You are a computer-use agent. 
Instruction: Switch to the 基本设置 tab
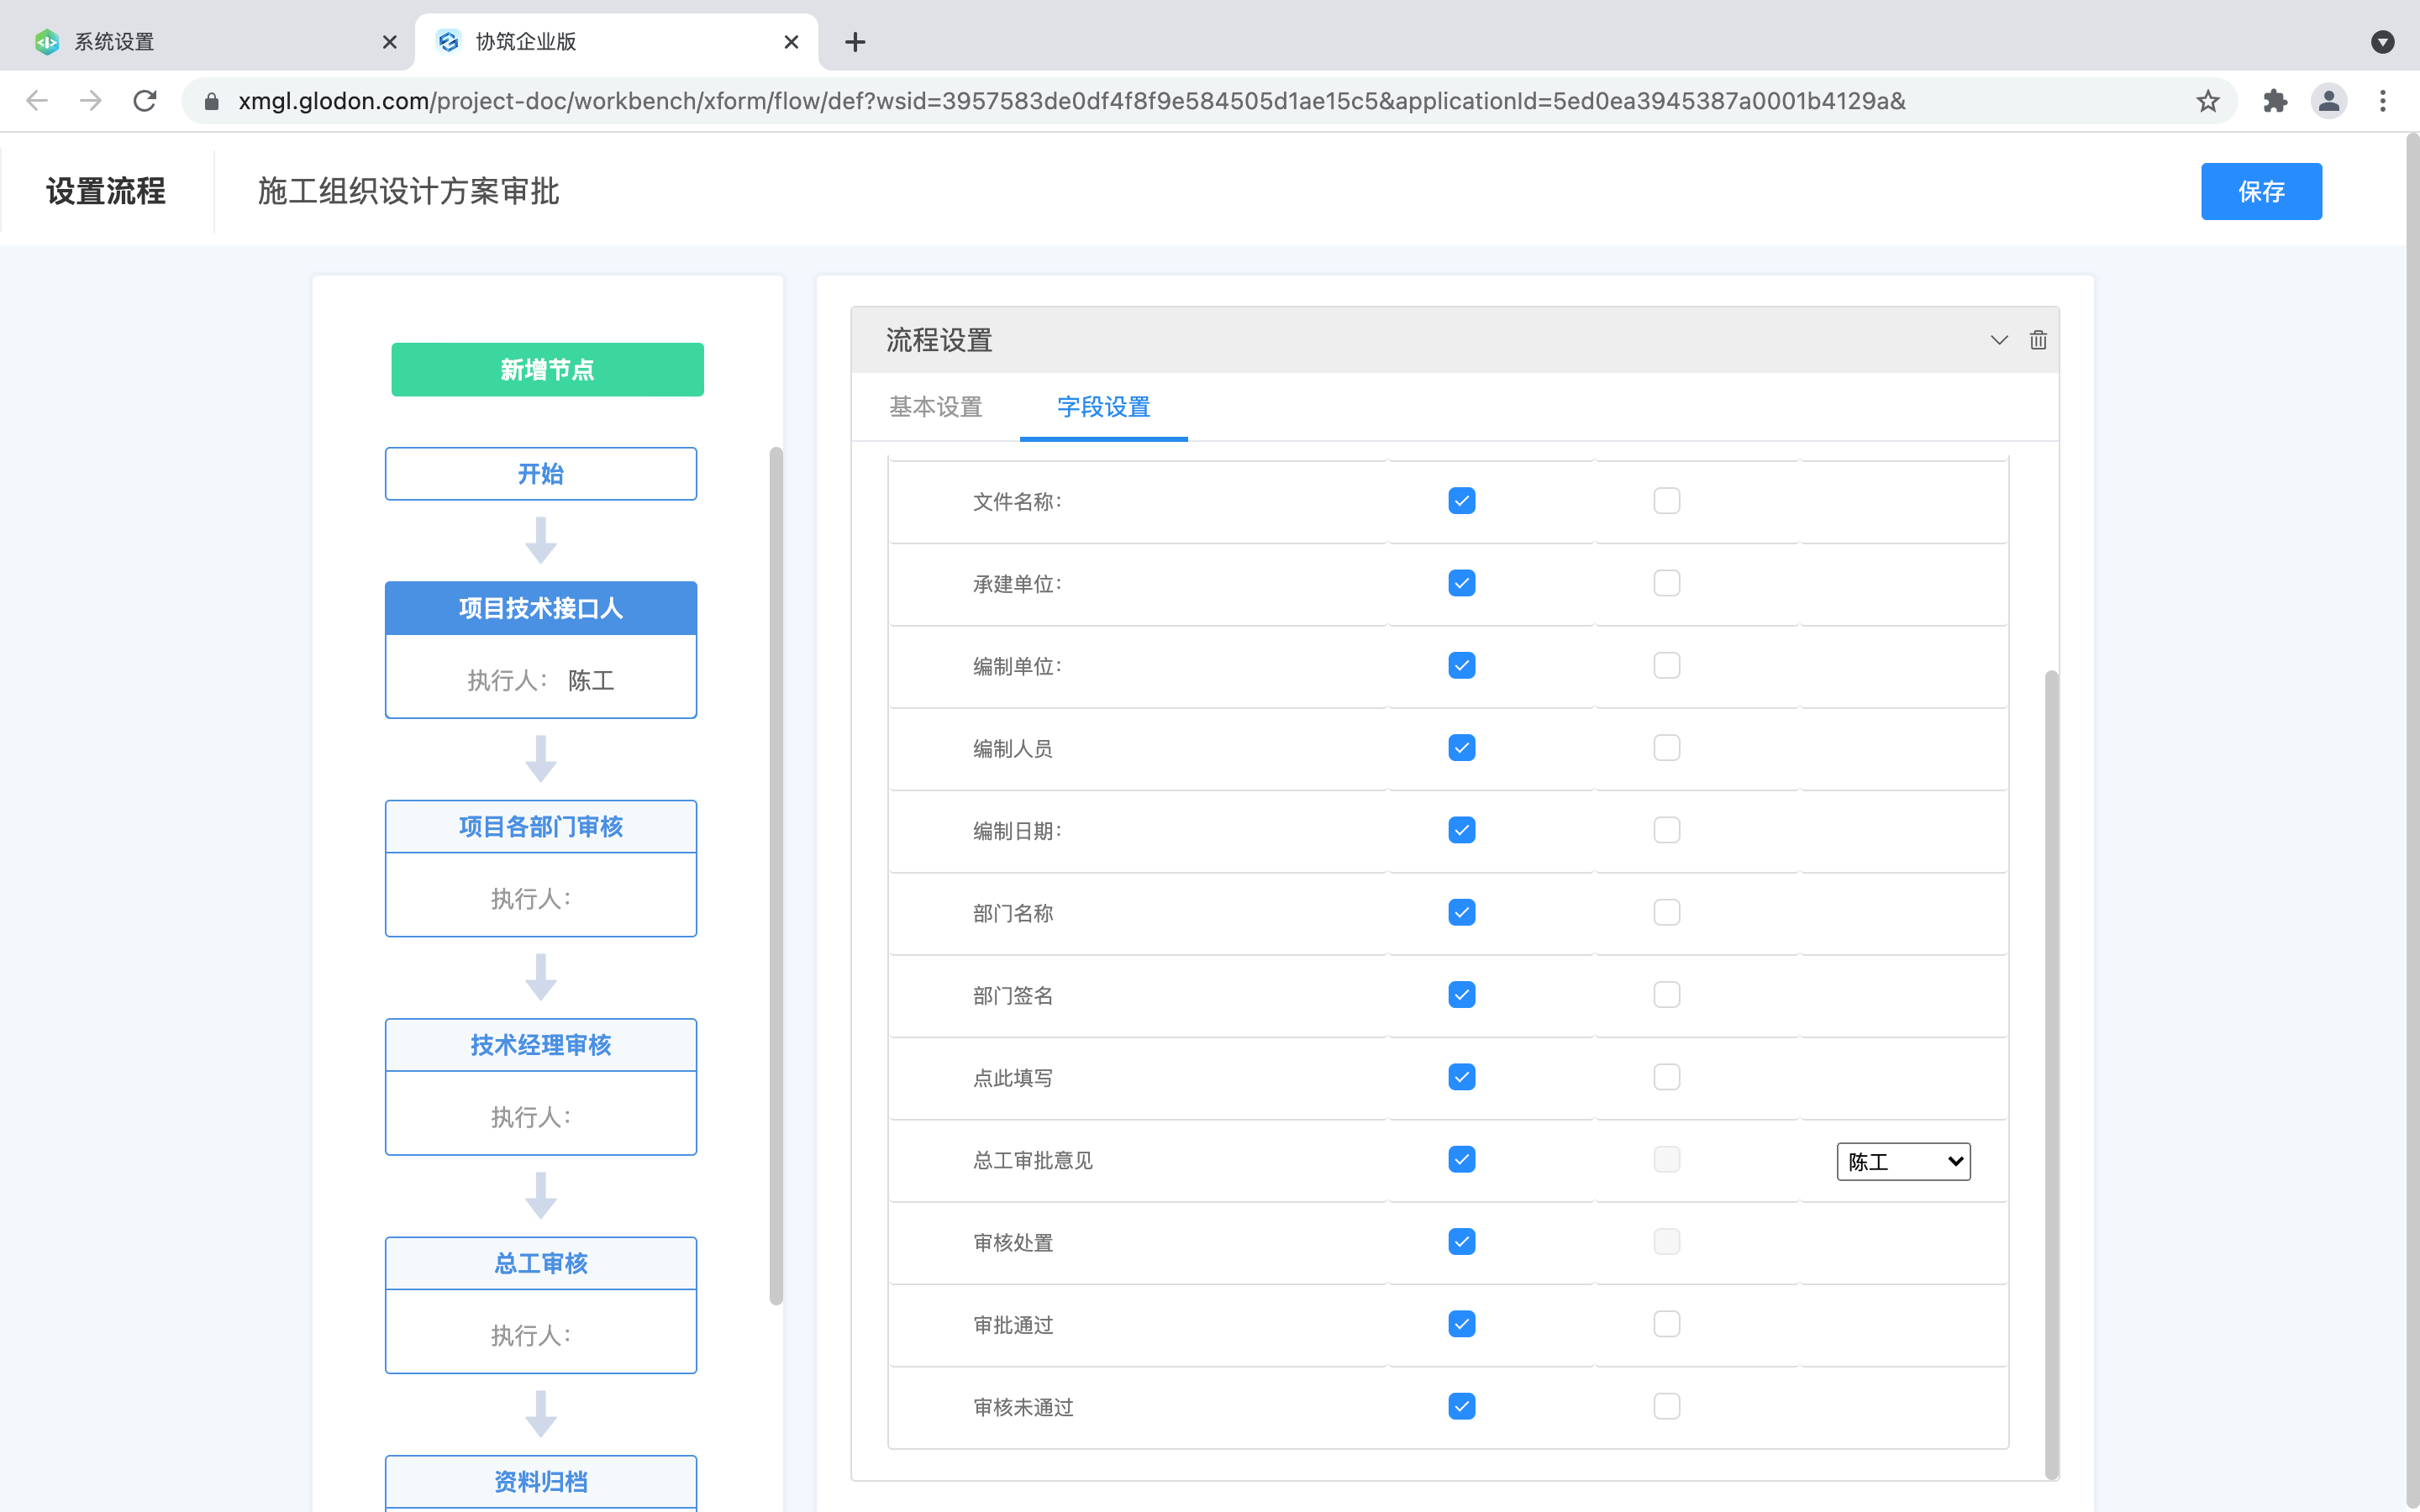pyautogui.click(x=934, y=407)
